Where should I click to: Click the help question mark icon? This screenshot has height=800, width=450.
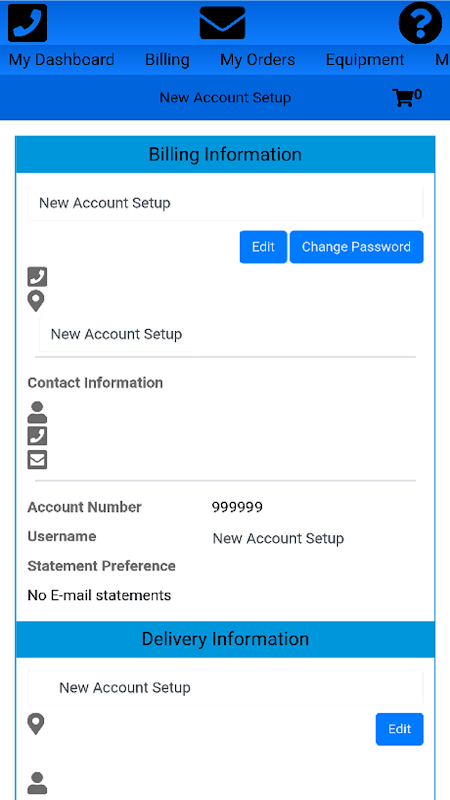[420, 23]
